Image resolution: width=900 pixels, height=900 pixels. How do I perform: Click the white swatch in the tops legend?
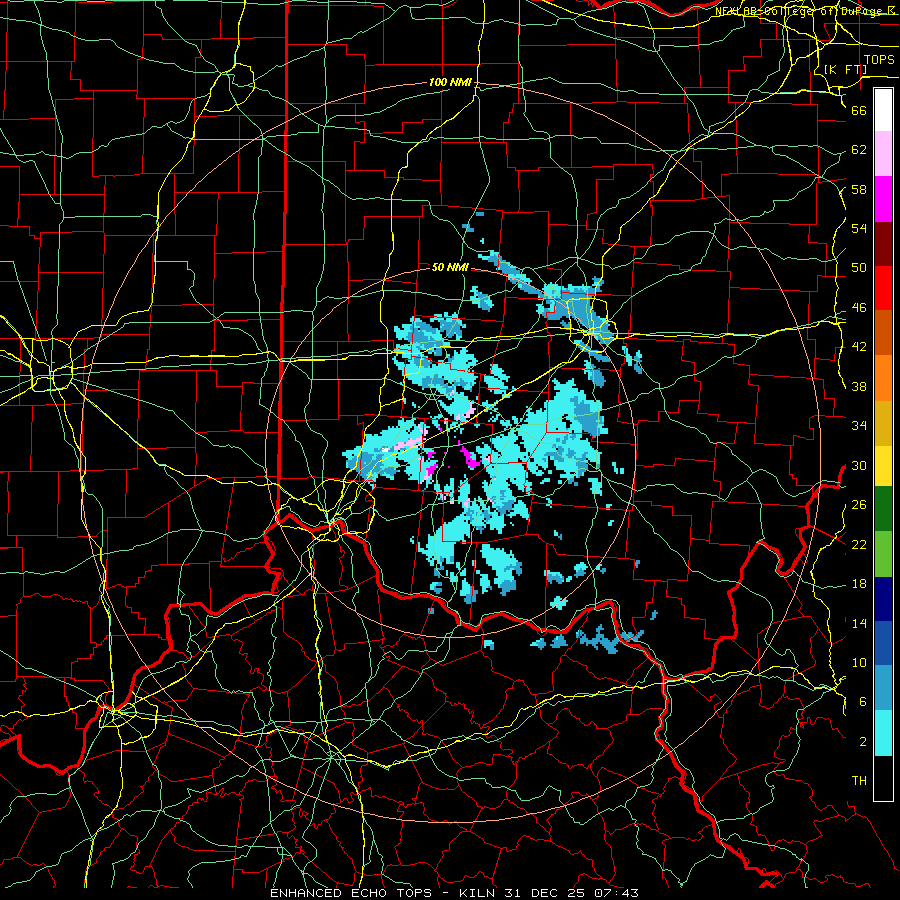(883, 110)
